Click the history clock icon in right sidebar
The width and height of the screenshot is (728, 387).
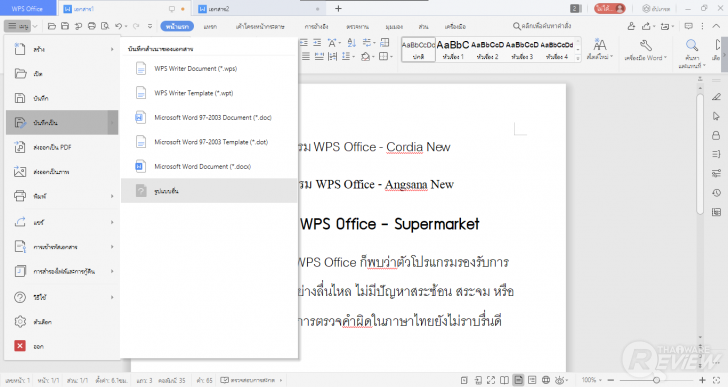click(716, 193)
